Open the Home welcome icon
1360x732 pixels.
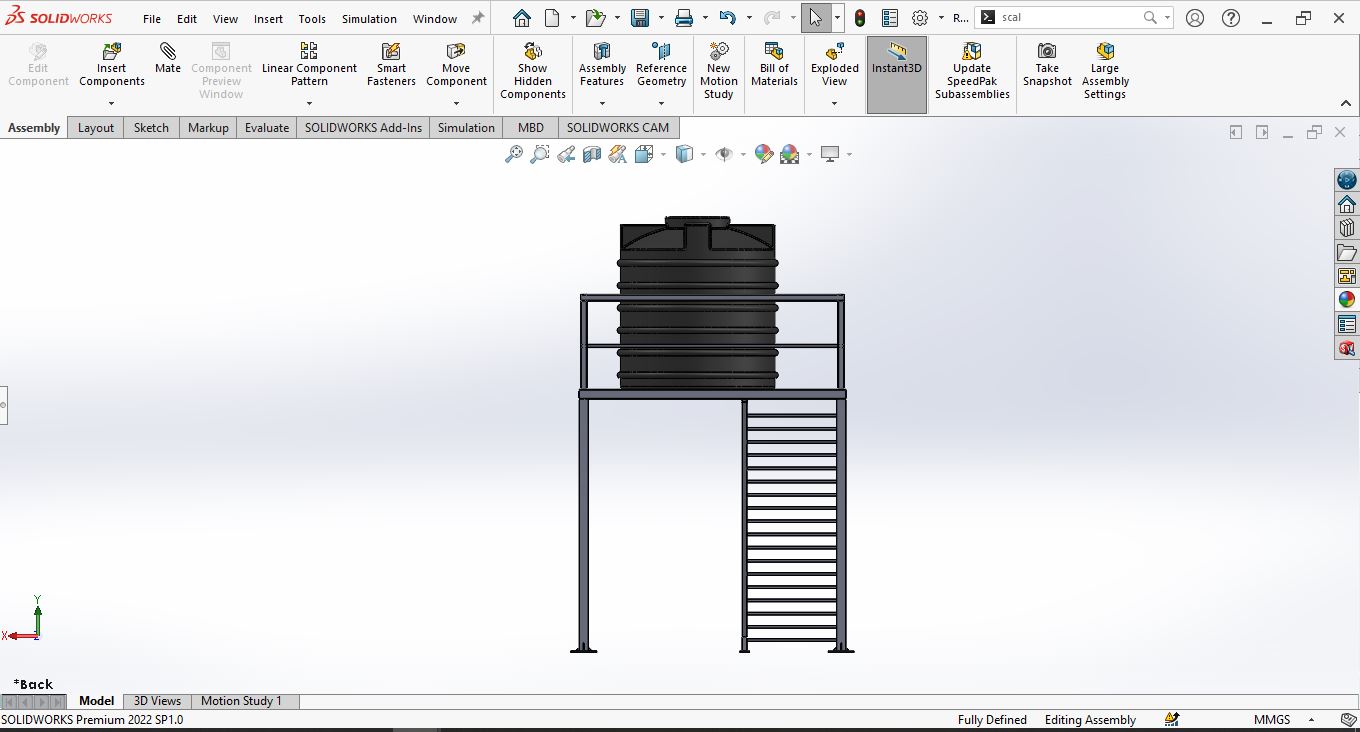522,18
